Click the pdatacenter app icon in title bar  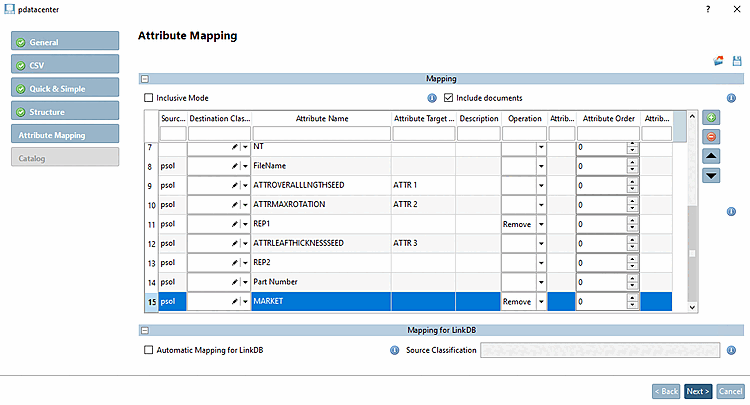9,9
